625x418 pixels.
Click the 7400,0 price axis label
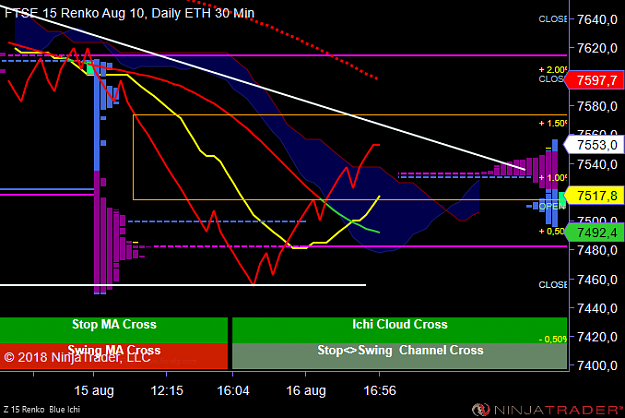[x=597, y=365]
